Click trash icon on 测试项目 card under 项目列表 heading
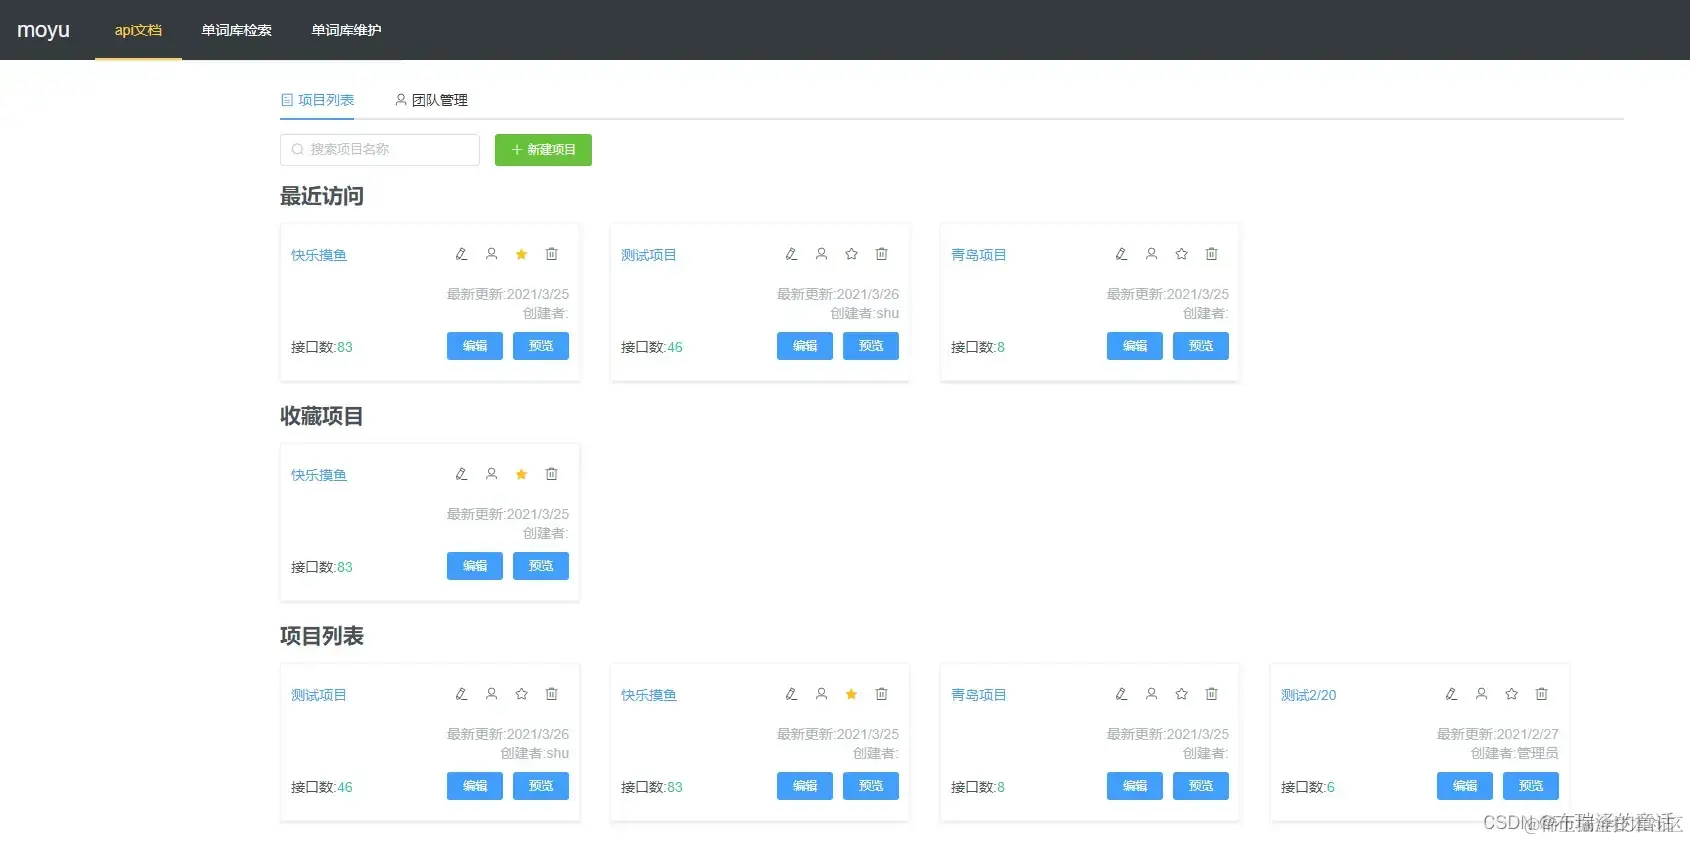Screen dimensions: 1690x841 coord(551,694)
